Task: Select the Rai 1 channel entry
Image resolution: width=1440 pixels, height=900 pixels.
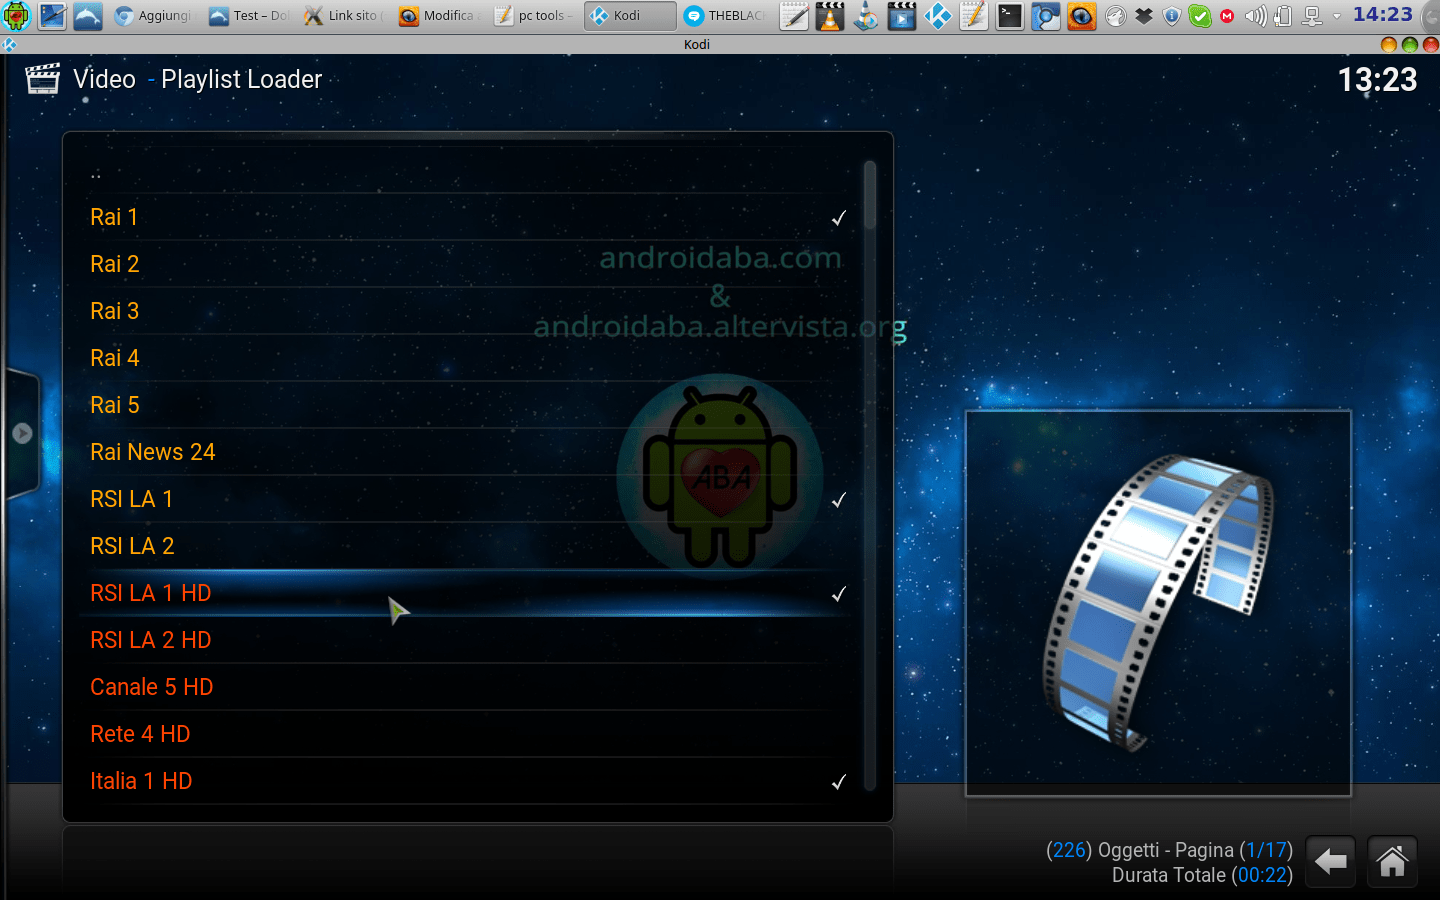Action: point(467,217)
